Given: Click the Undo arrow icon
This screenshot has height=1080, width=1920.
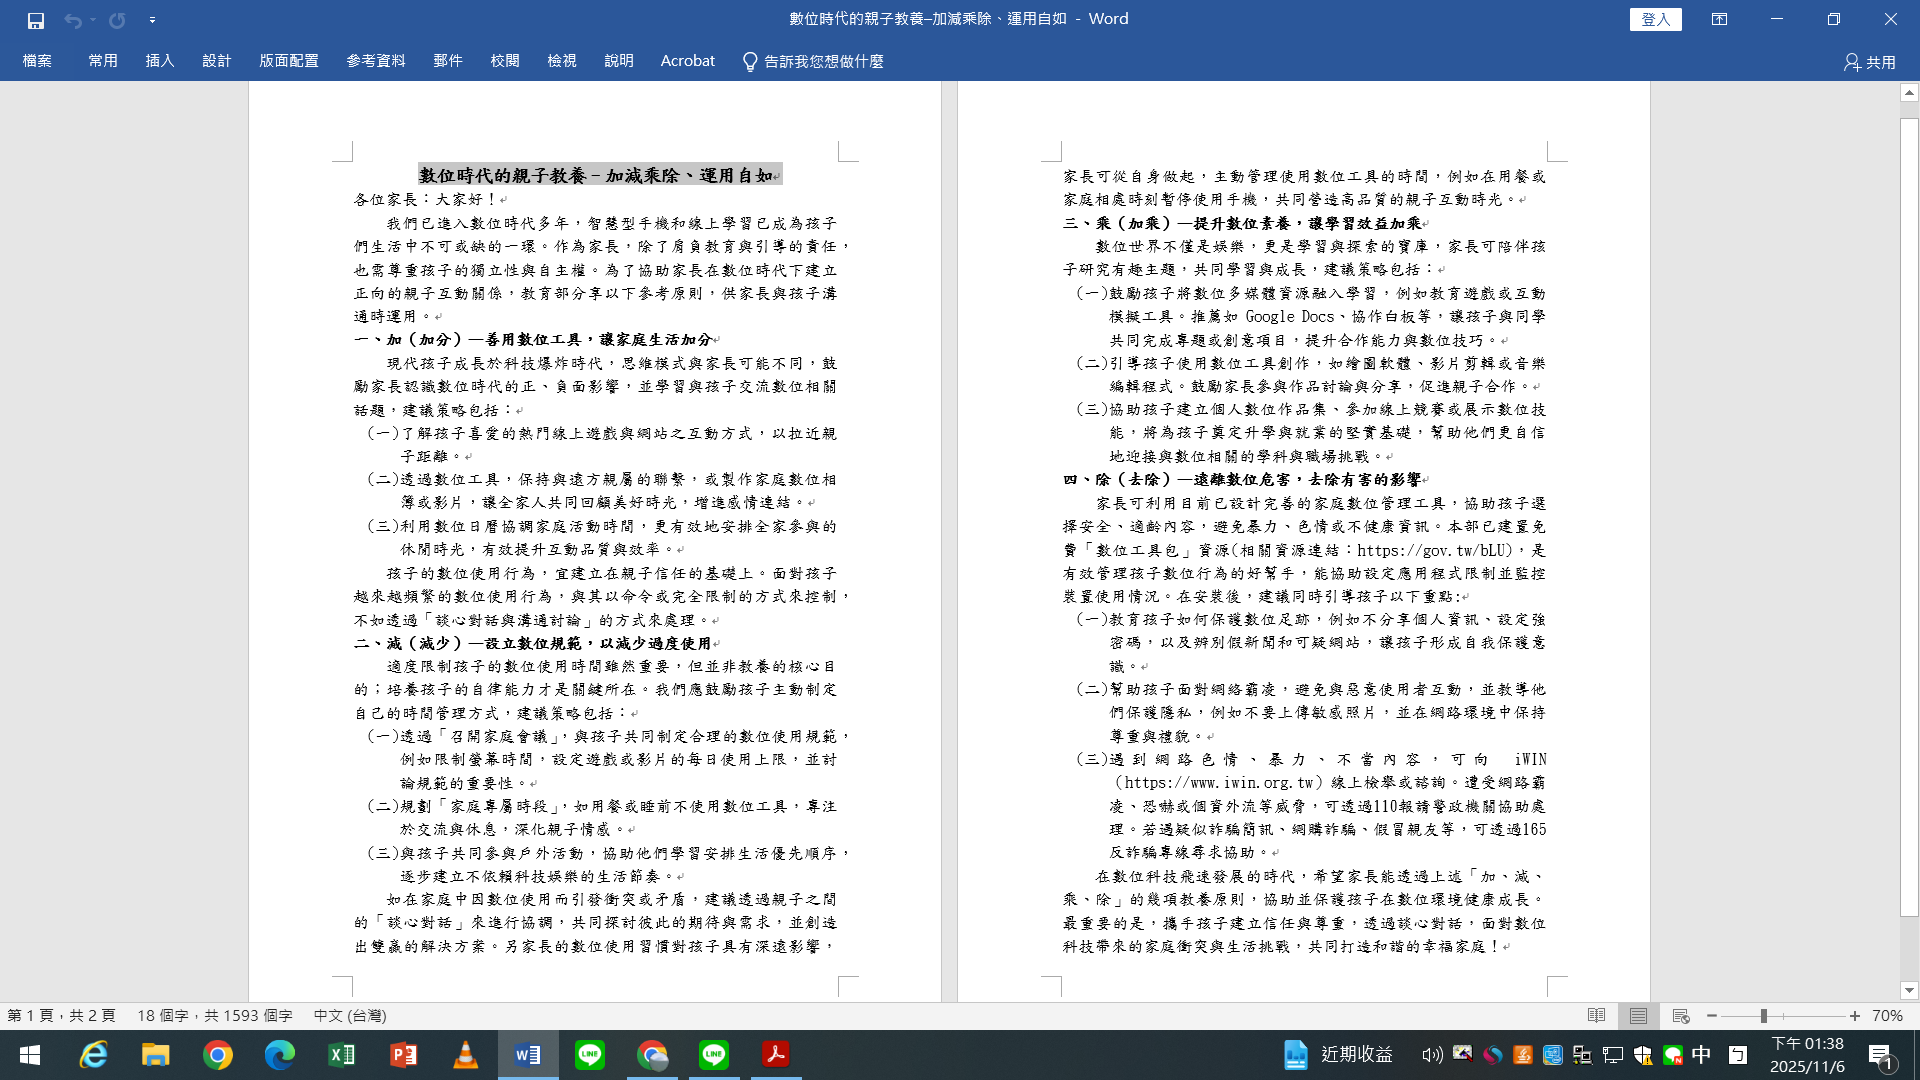Looking at the screenshot, I should pyautogui.click(x=72, y=20).
